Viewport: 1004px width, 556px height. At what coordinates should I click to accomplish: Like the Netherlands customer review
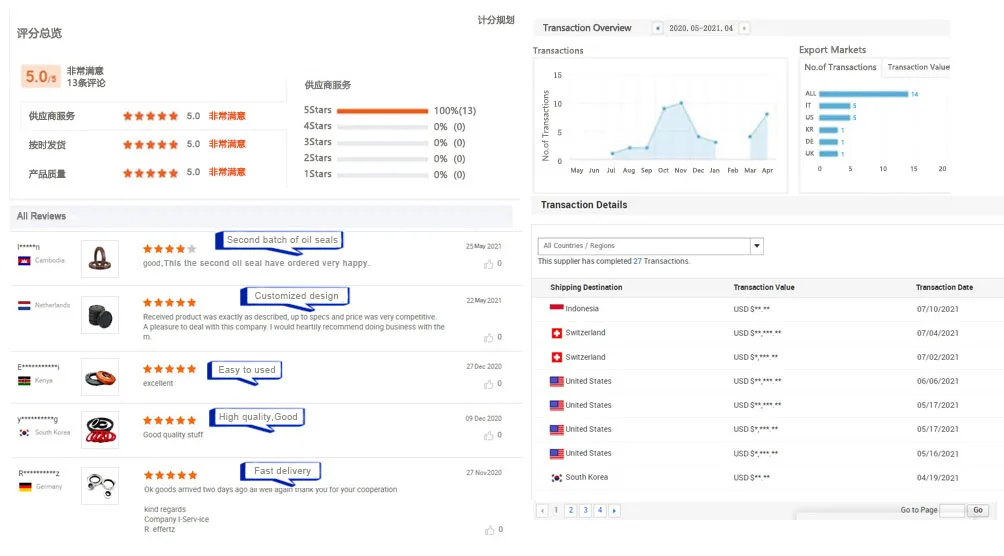[488, 338]
